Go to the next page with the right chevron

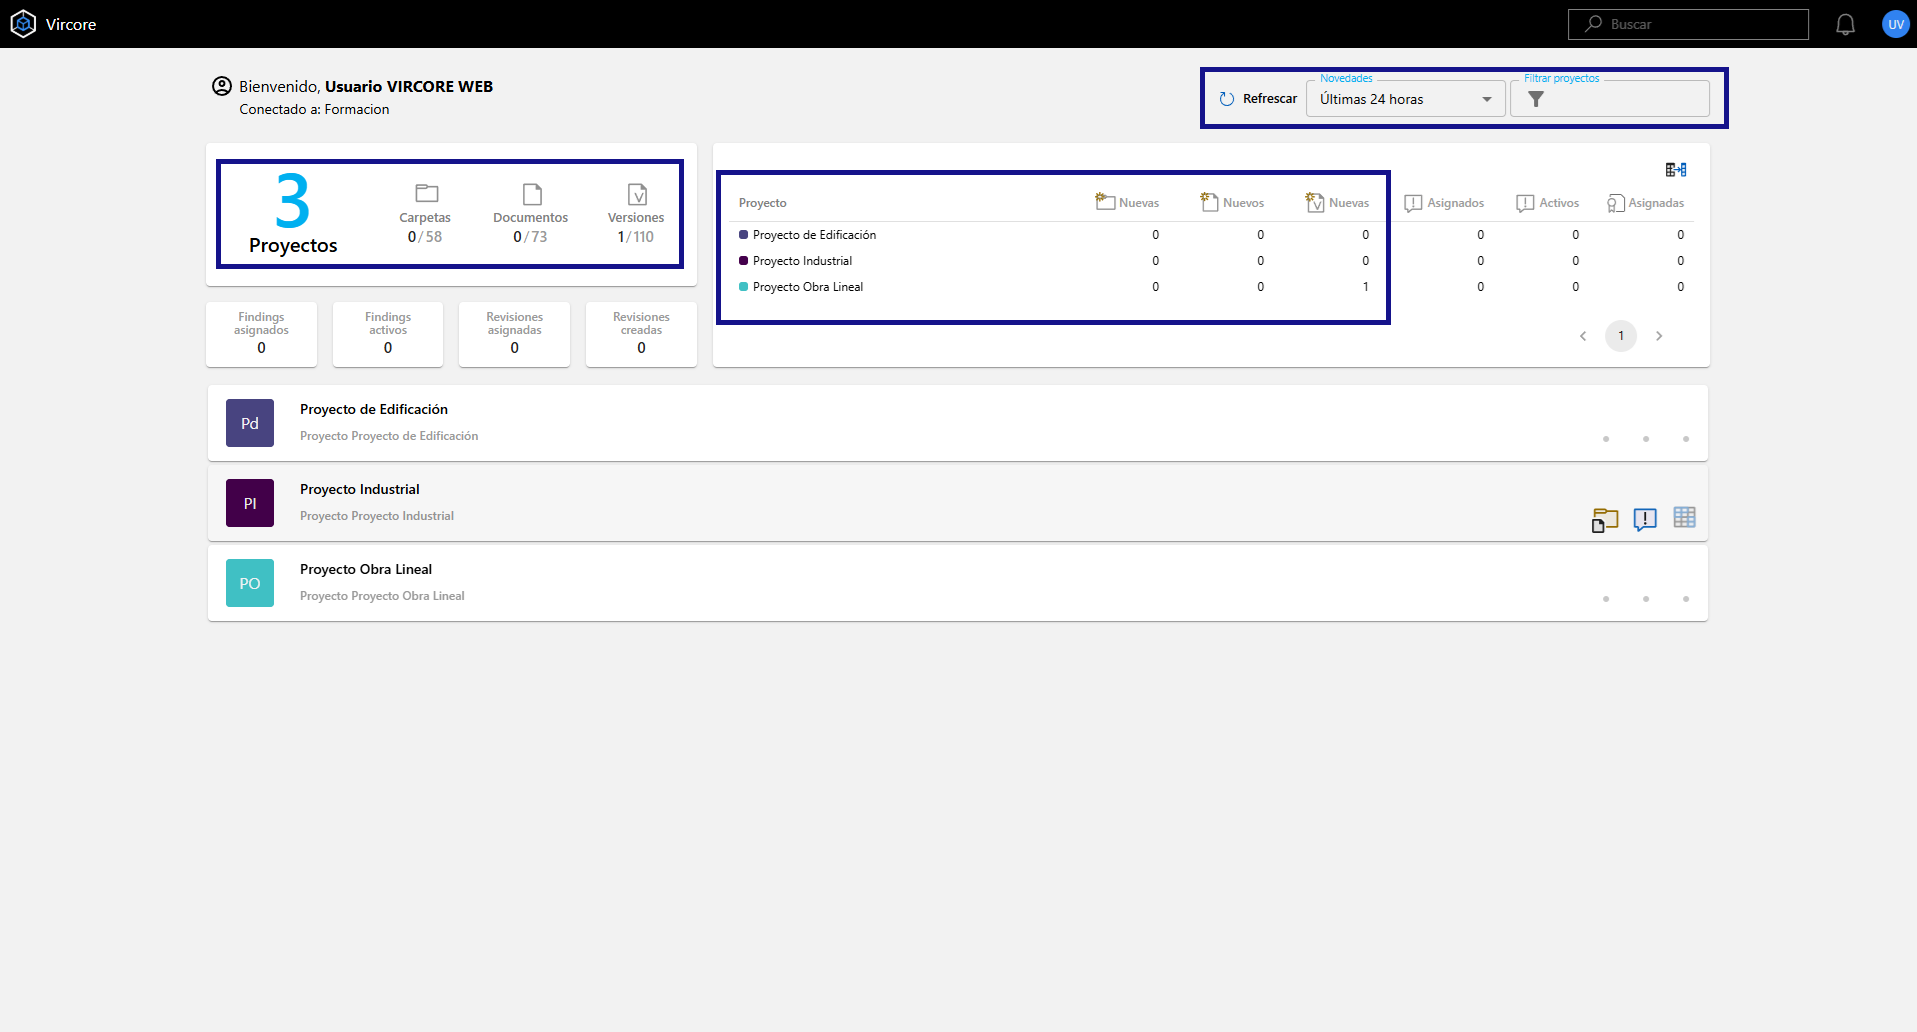(x=1659, y=336)
